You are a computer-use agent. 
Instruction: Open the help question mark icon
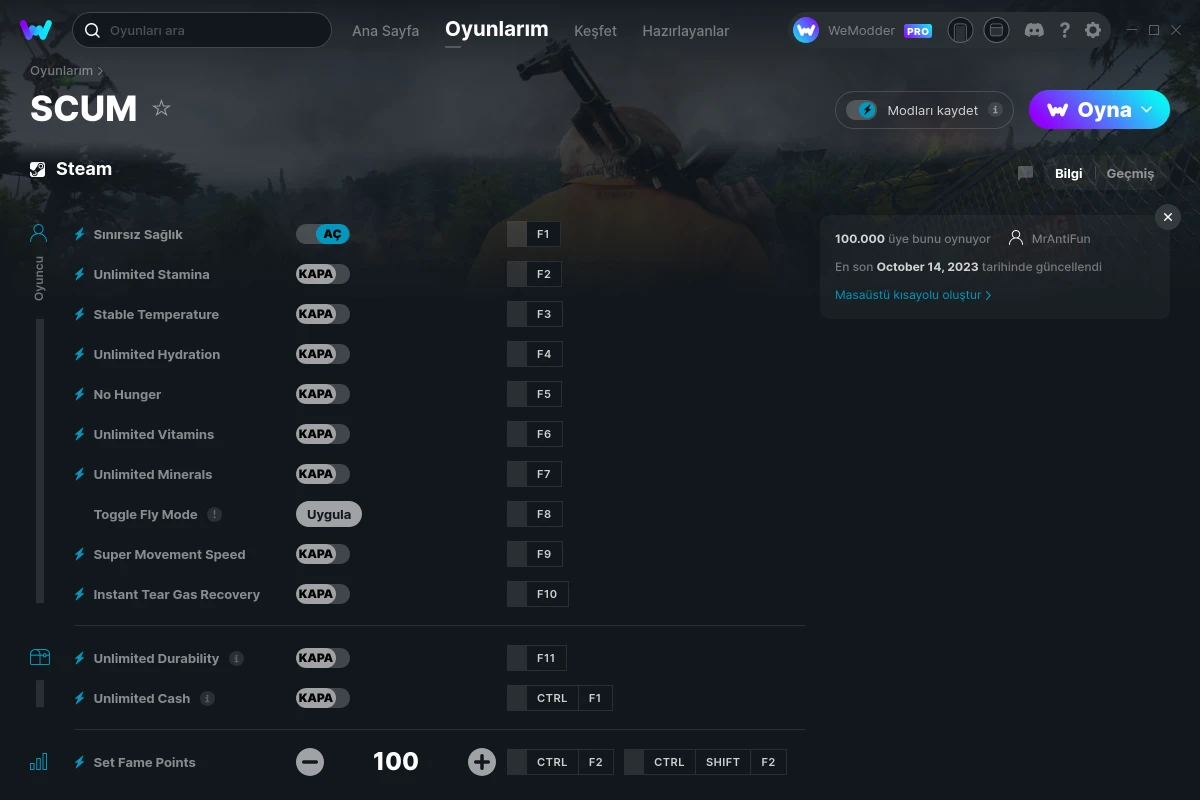click(x=1064, y=30)
